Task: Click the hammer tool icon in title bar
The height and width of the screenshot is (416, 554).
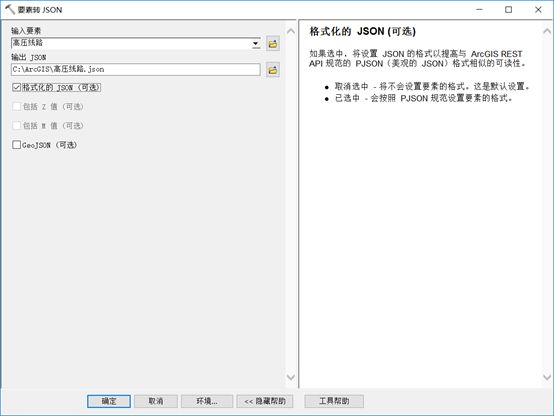Action: 10,9
